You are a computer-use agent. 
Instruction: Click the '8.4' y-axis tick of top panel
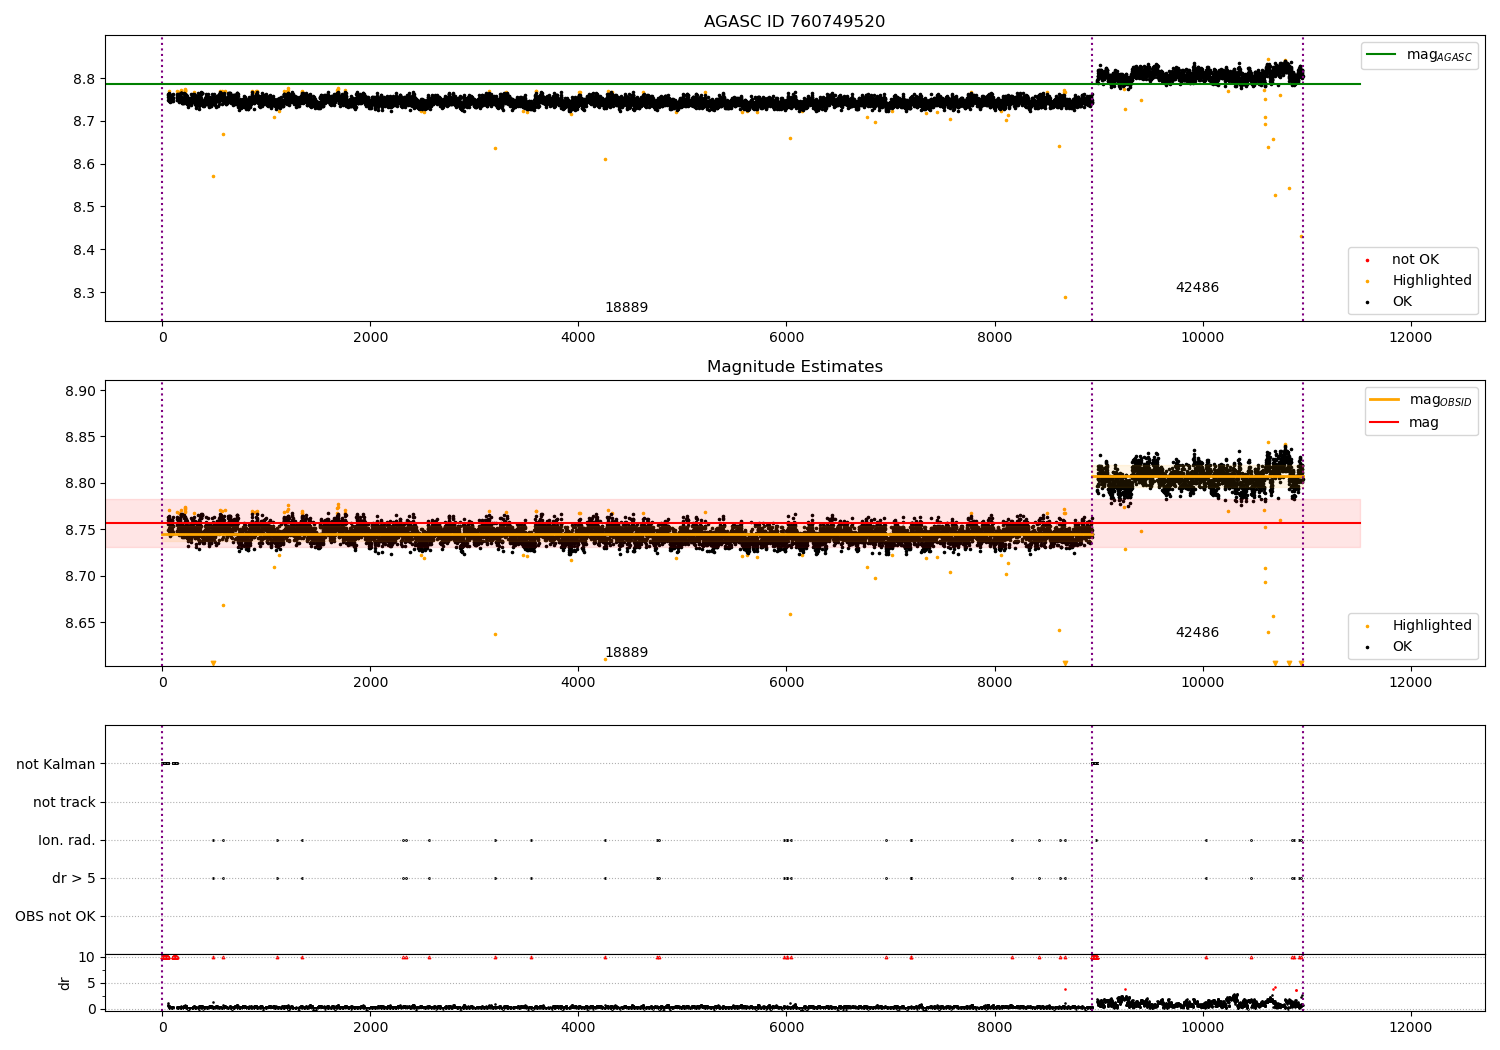click(x=84, y=251)
